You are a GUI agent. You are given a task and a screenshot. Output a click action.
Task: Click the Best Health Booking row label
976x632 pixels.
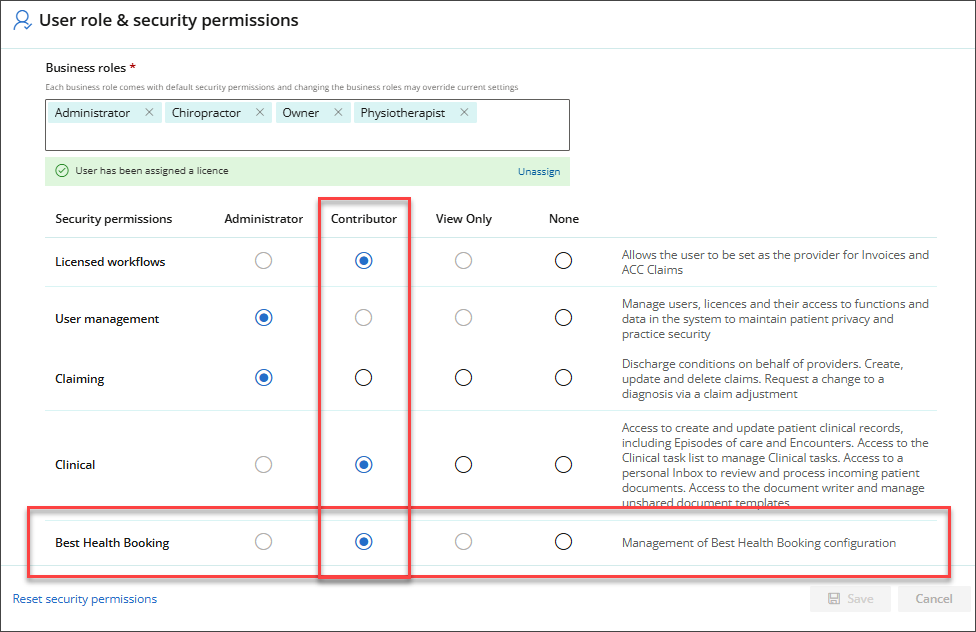tap(112, 543)
